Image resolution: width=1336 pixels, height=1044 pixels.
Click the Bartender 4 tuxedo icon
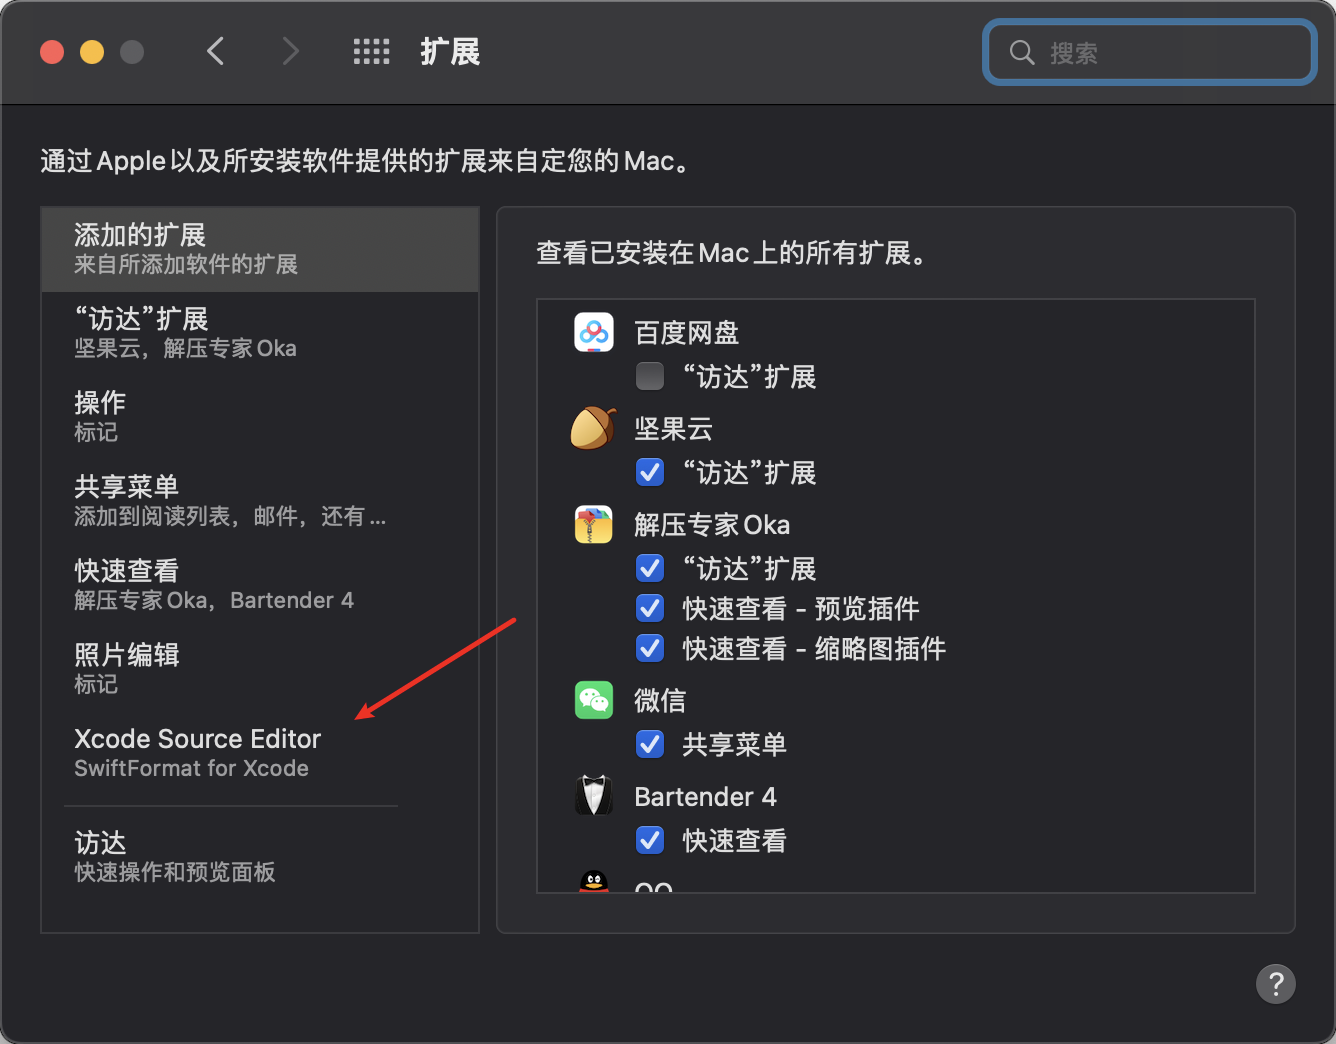(594, 796)
